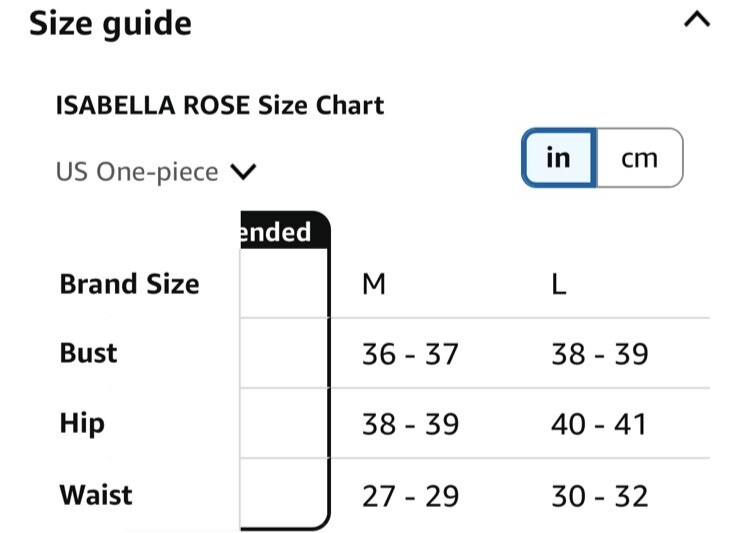Collapse the Size guide section chevron
This screenshot has width=739, height=533.
pyautogui.click(x=697, y=20)
